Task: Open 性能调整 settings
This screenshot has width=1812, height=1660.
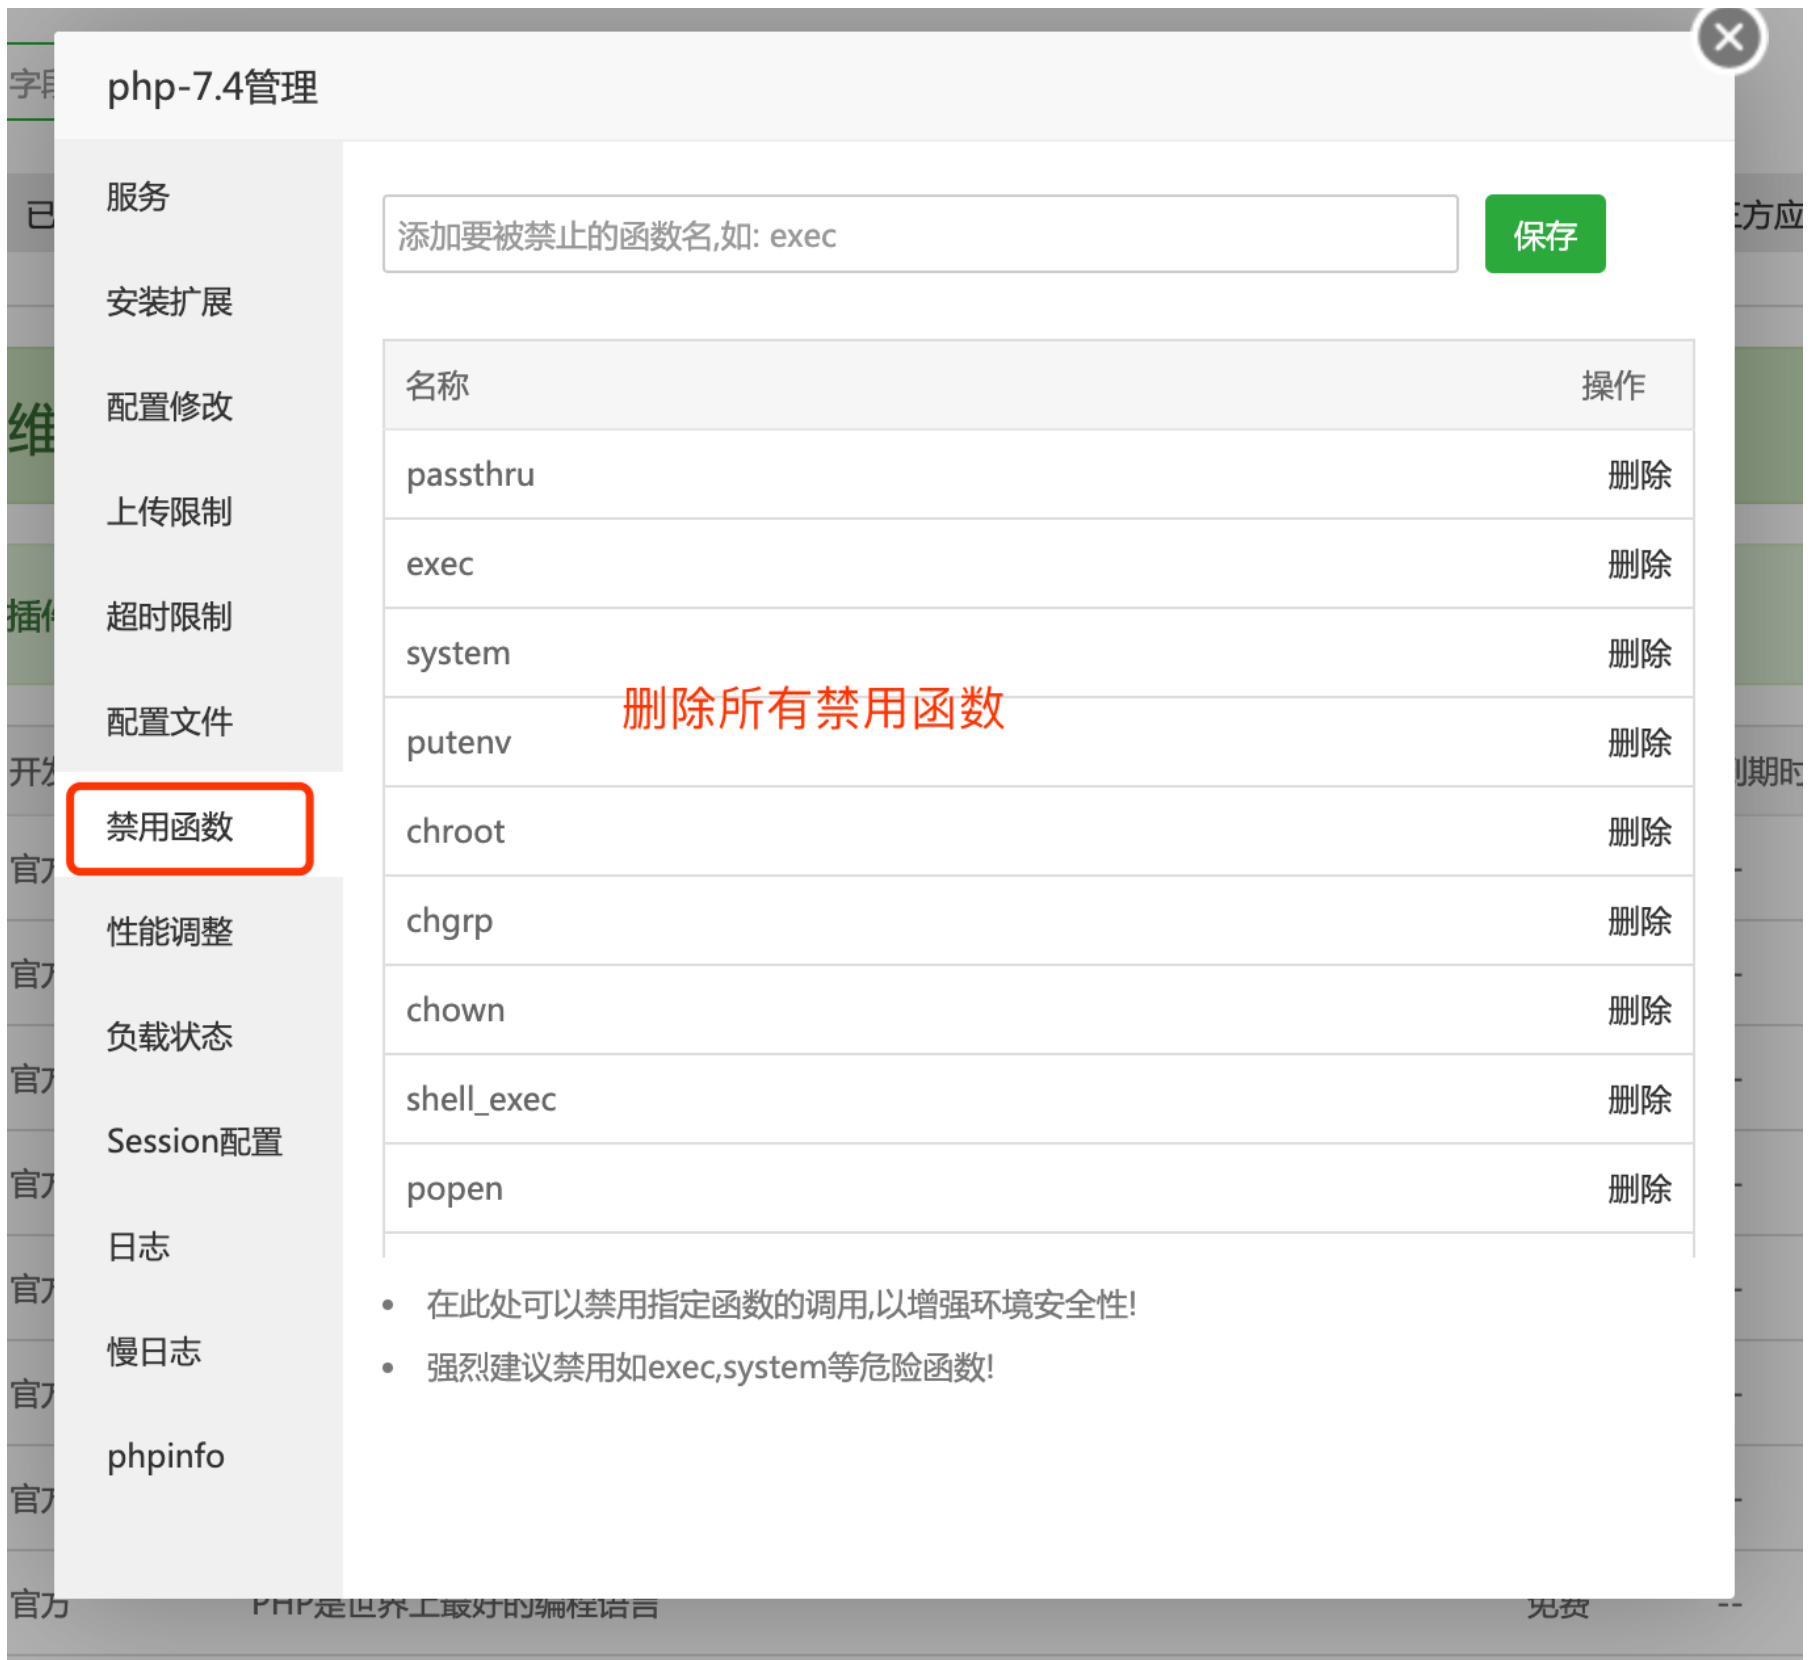Action: click(x=170, y=933)
